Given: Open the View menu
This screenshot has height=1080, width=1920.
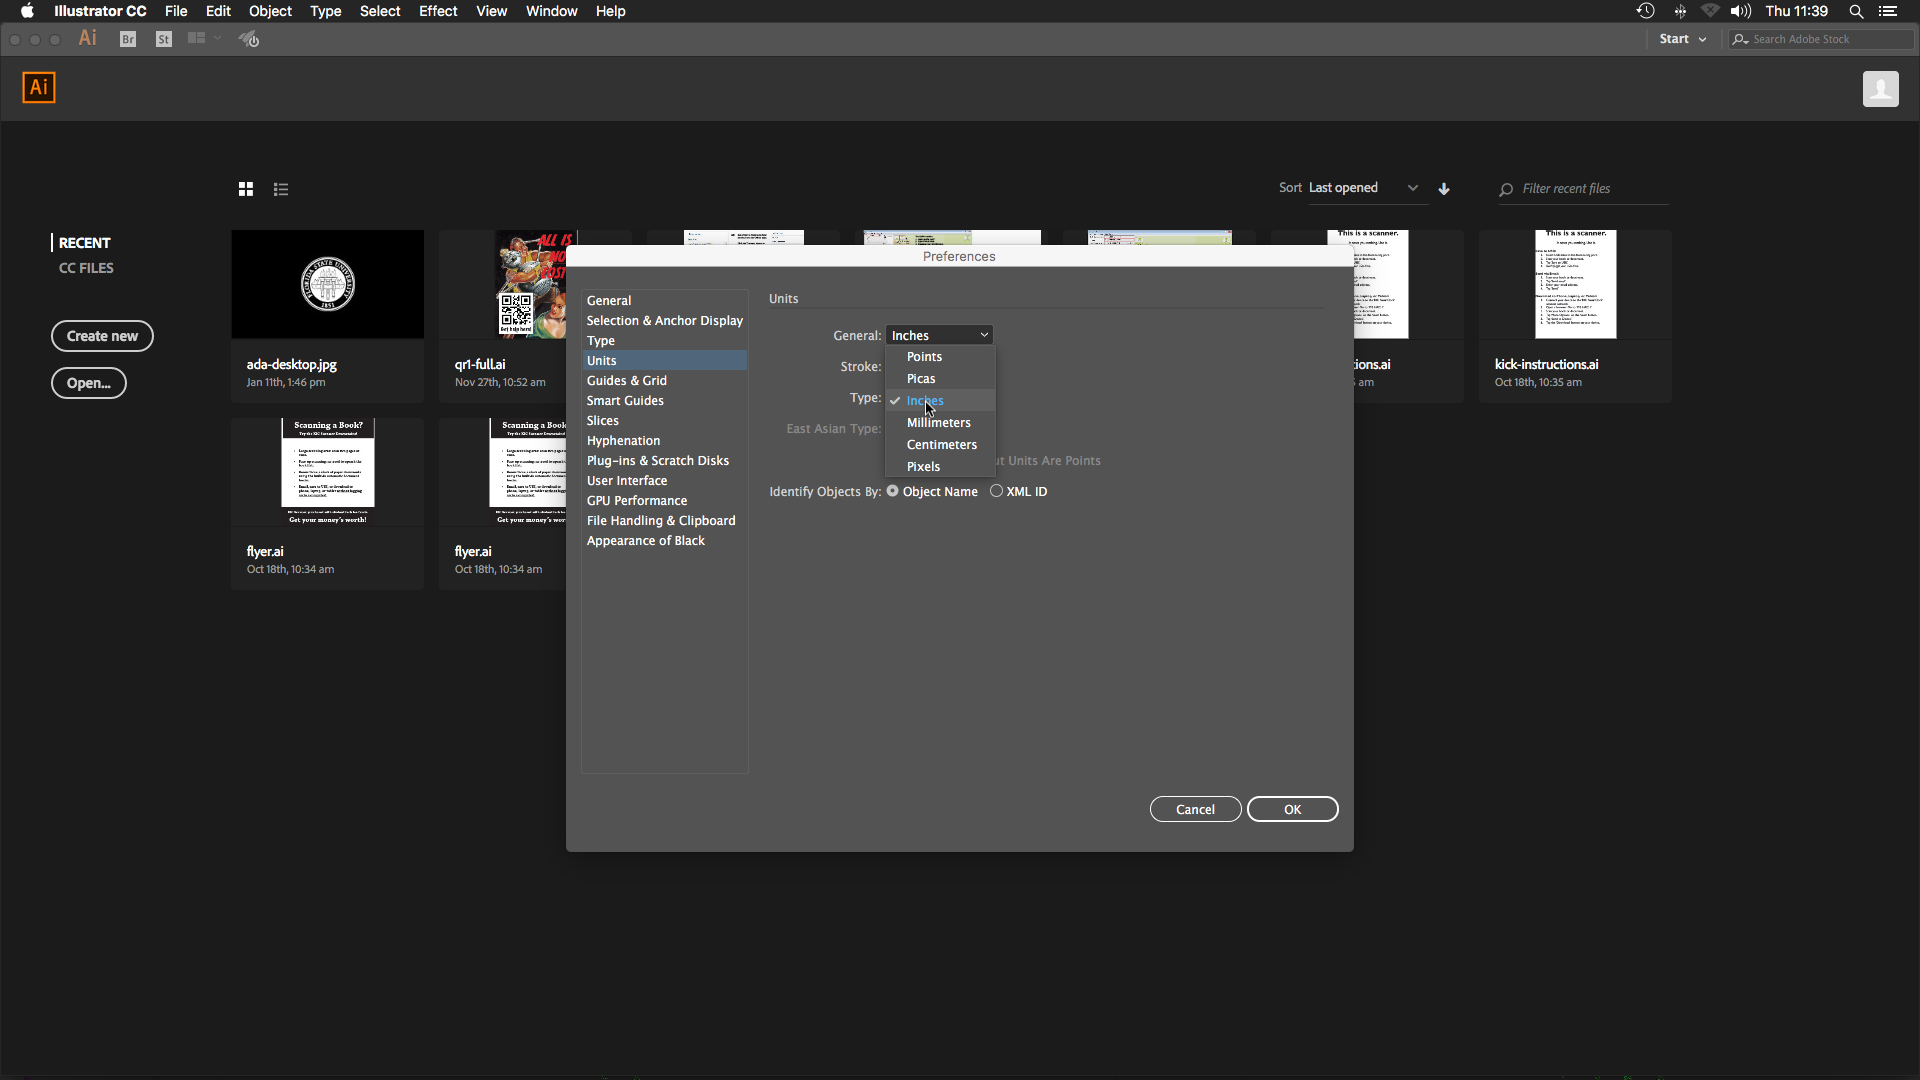Looking at the screenshot, I should 491,11.
